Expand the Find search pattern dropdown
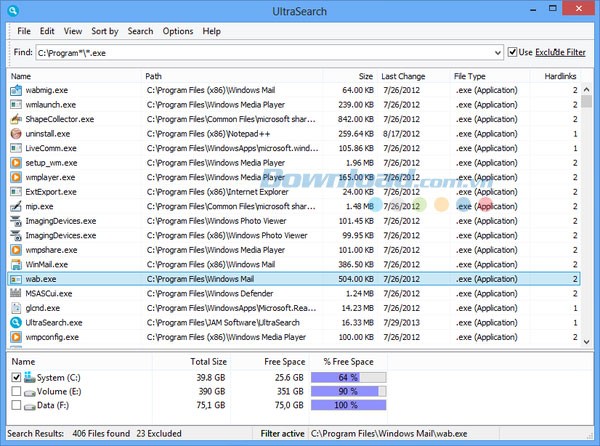The image size is (600, 446). pyautogui.click(x=497, y=52)
